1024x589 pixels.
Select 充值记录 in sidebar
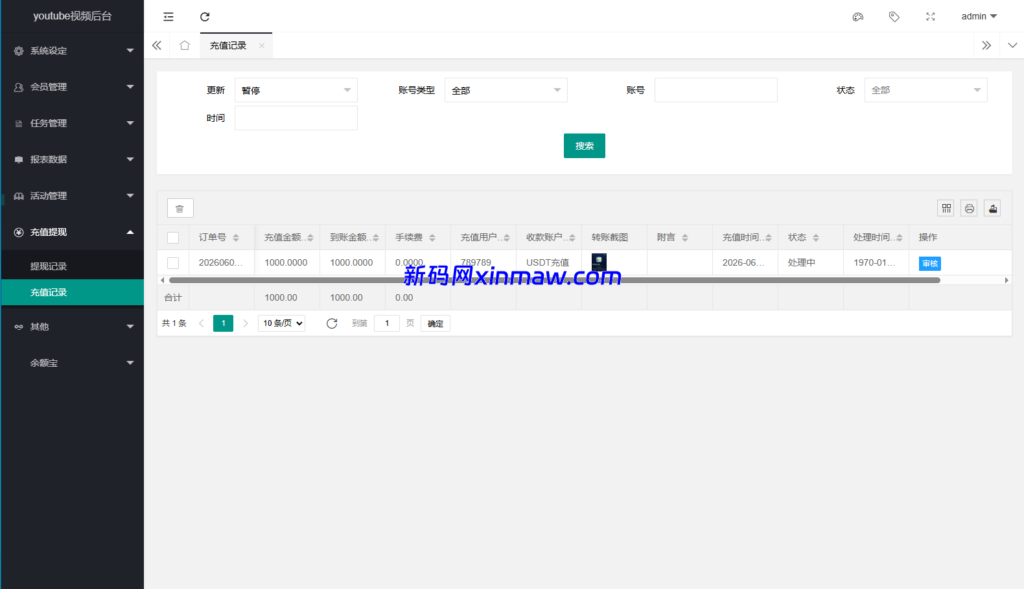coord(72,292)
